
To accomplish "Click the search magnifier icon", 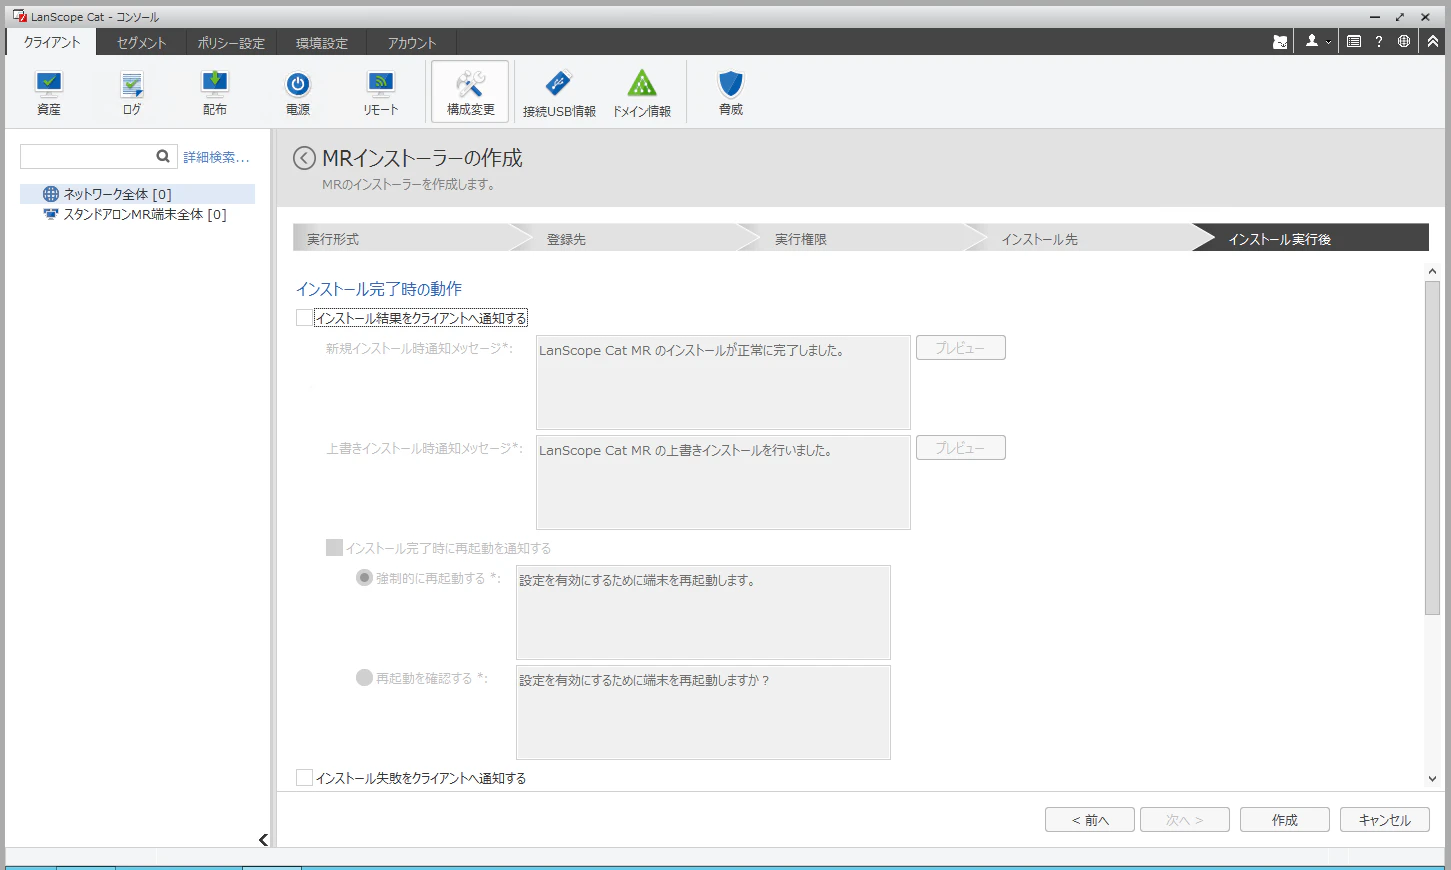I will click(x=163, y=156).
